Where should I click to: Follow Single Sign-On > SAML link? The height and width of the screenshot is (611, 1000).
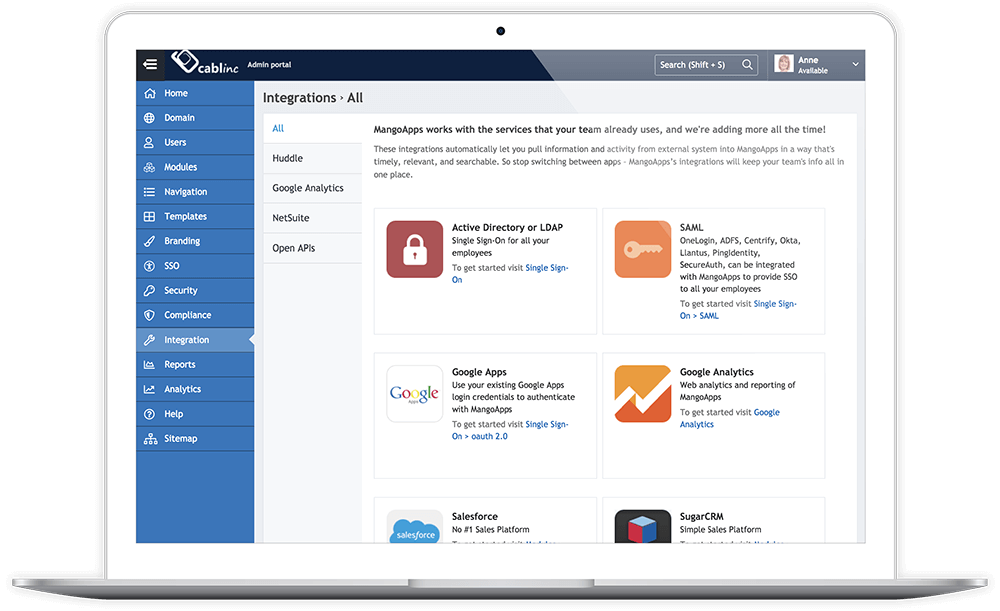click(x=775, y=304)
